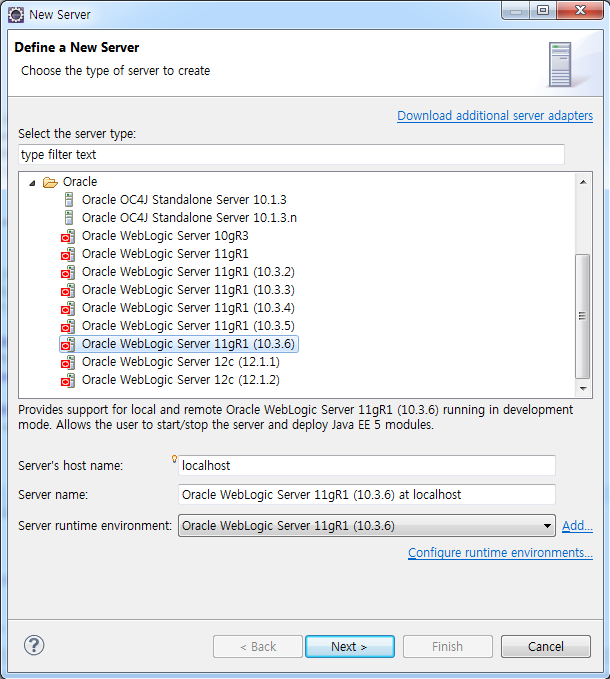The width and height of the screenshot is (610, 679).
Task: Open Configure runtime environments link
Action: (500, 553)
